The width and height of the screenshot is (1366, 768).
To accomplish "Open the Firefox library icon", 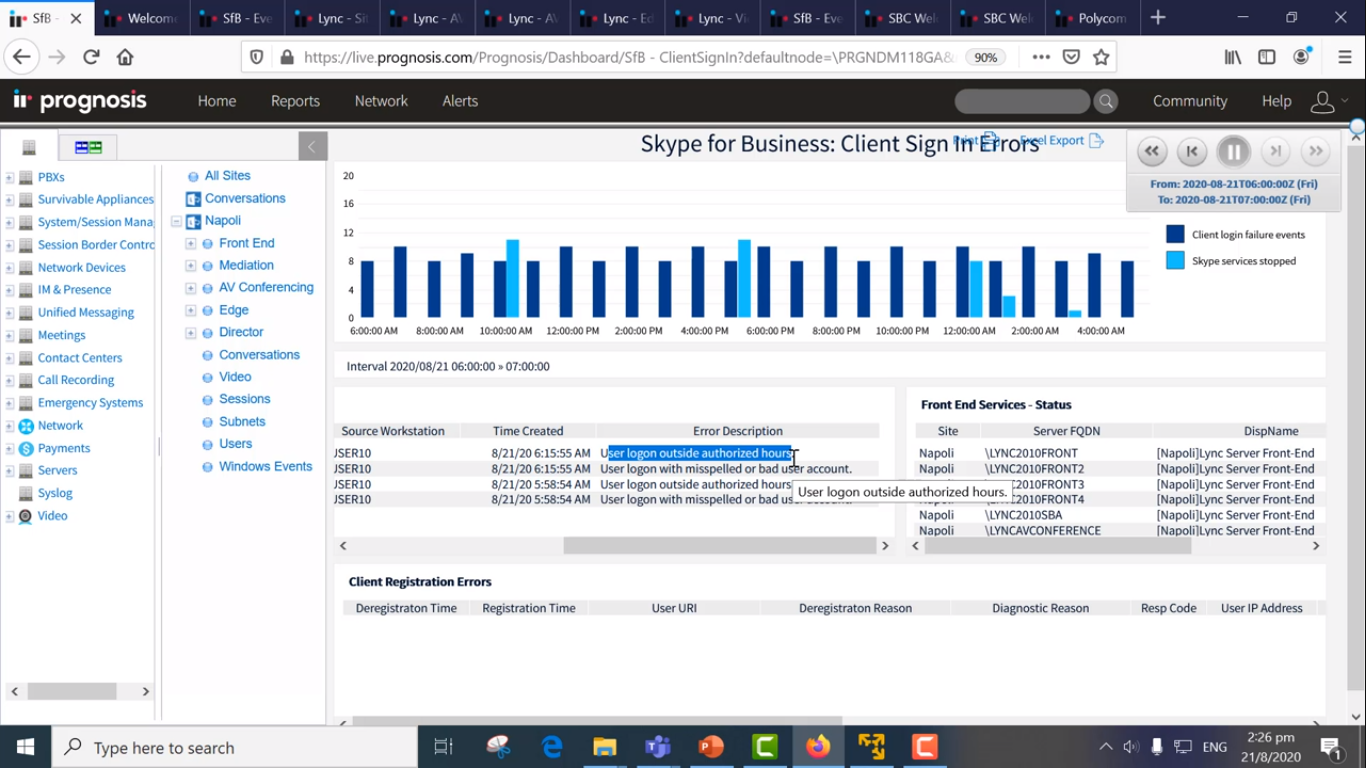I will (1233, 57).
